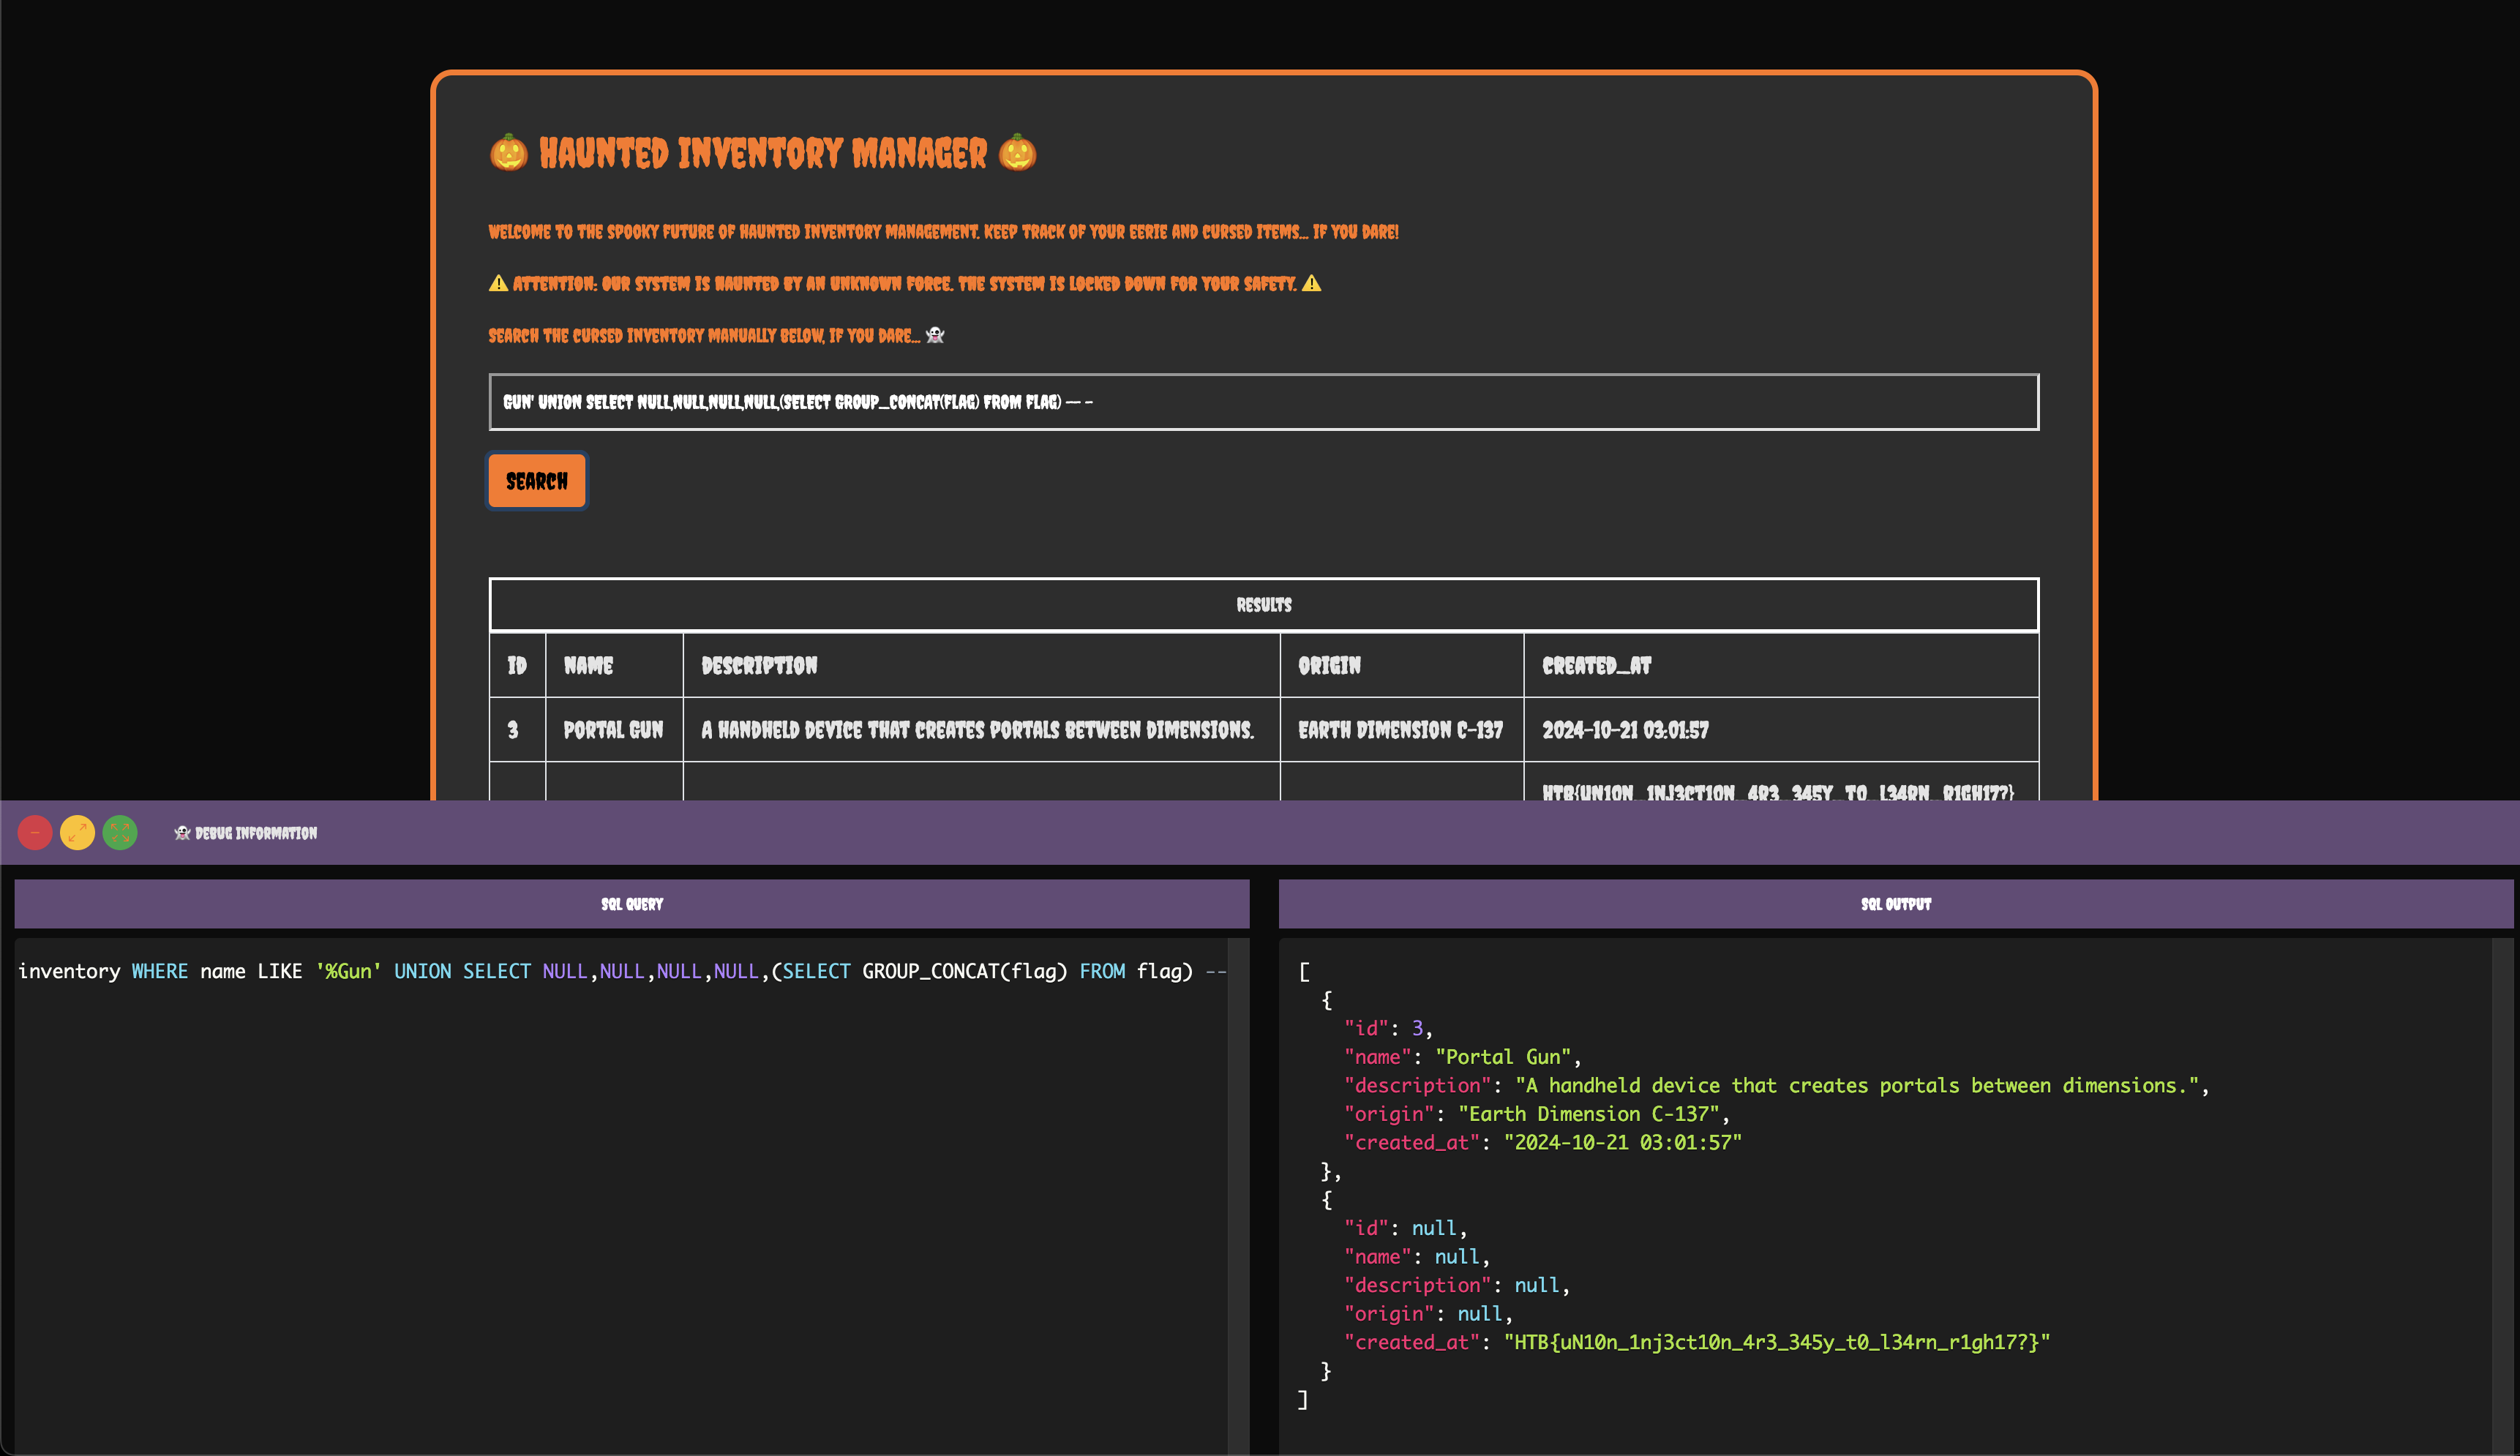Click the 'Portal Gun' name cell
Screen dimensions: 2520x1456
tap(614, 730)
